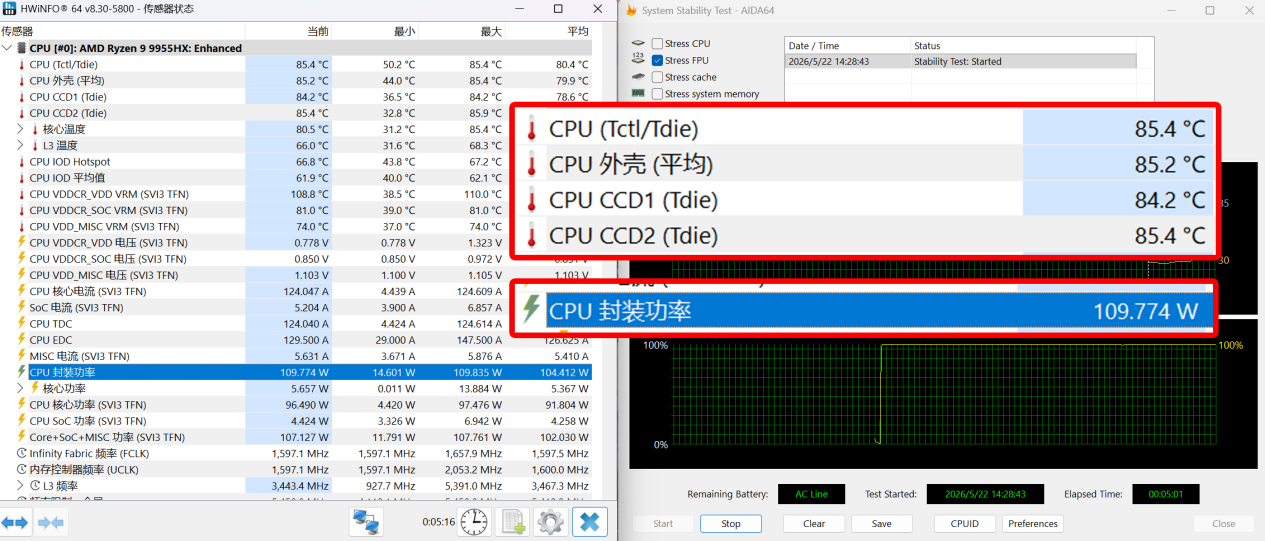Click the Elapsed Time 00:05:01 field
This screenshot has width=1265, height=541.
pyautogui.click(x=1165, y=494)
